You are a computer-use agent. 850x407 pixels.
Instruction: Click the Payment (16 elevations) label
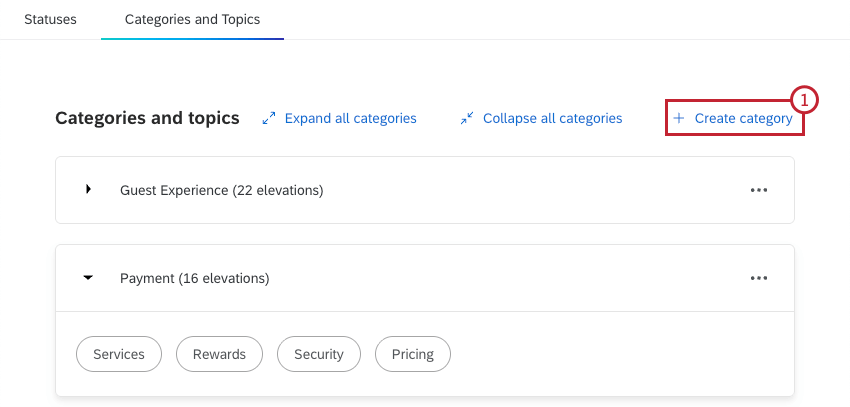tap(194, 278)
